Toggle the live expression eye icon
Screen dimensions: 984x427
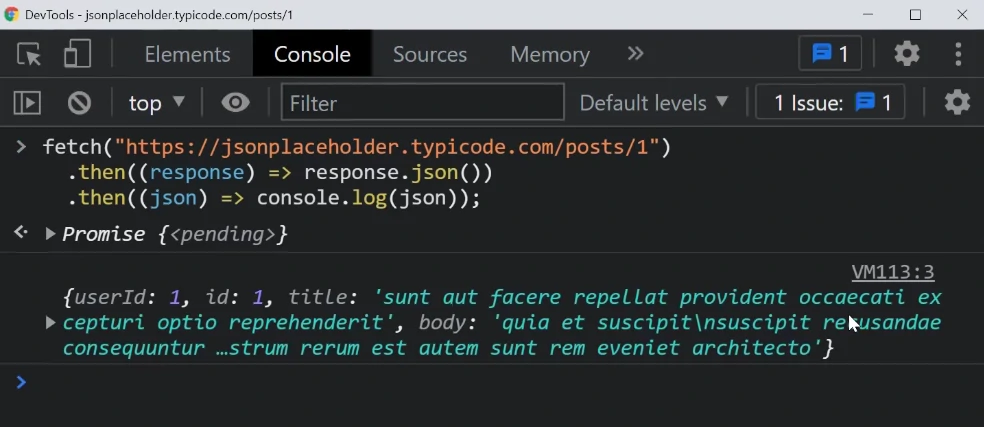coord(235,102)
